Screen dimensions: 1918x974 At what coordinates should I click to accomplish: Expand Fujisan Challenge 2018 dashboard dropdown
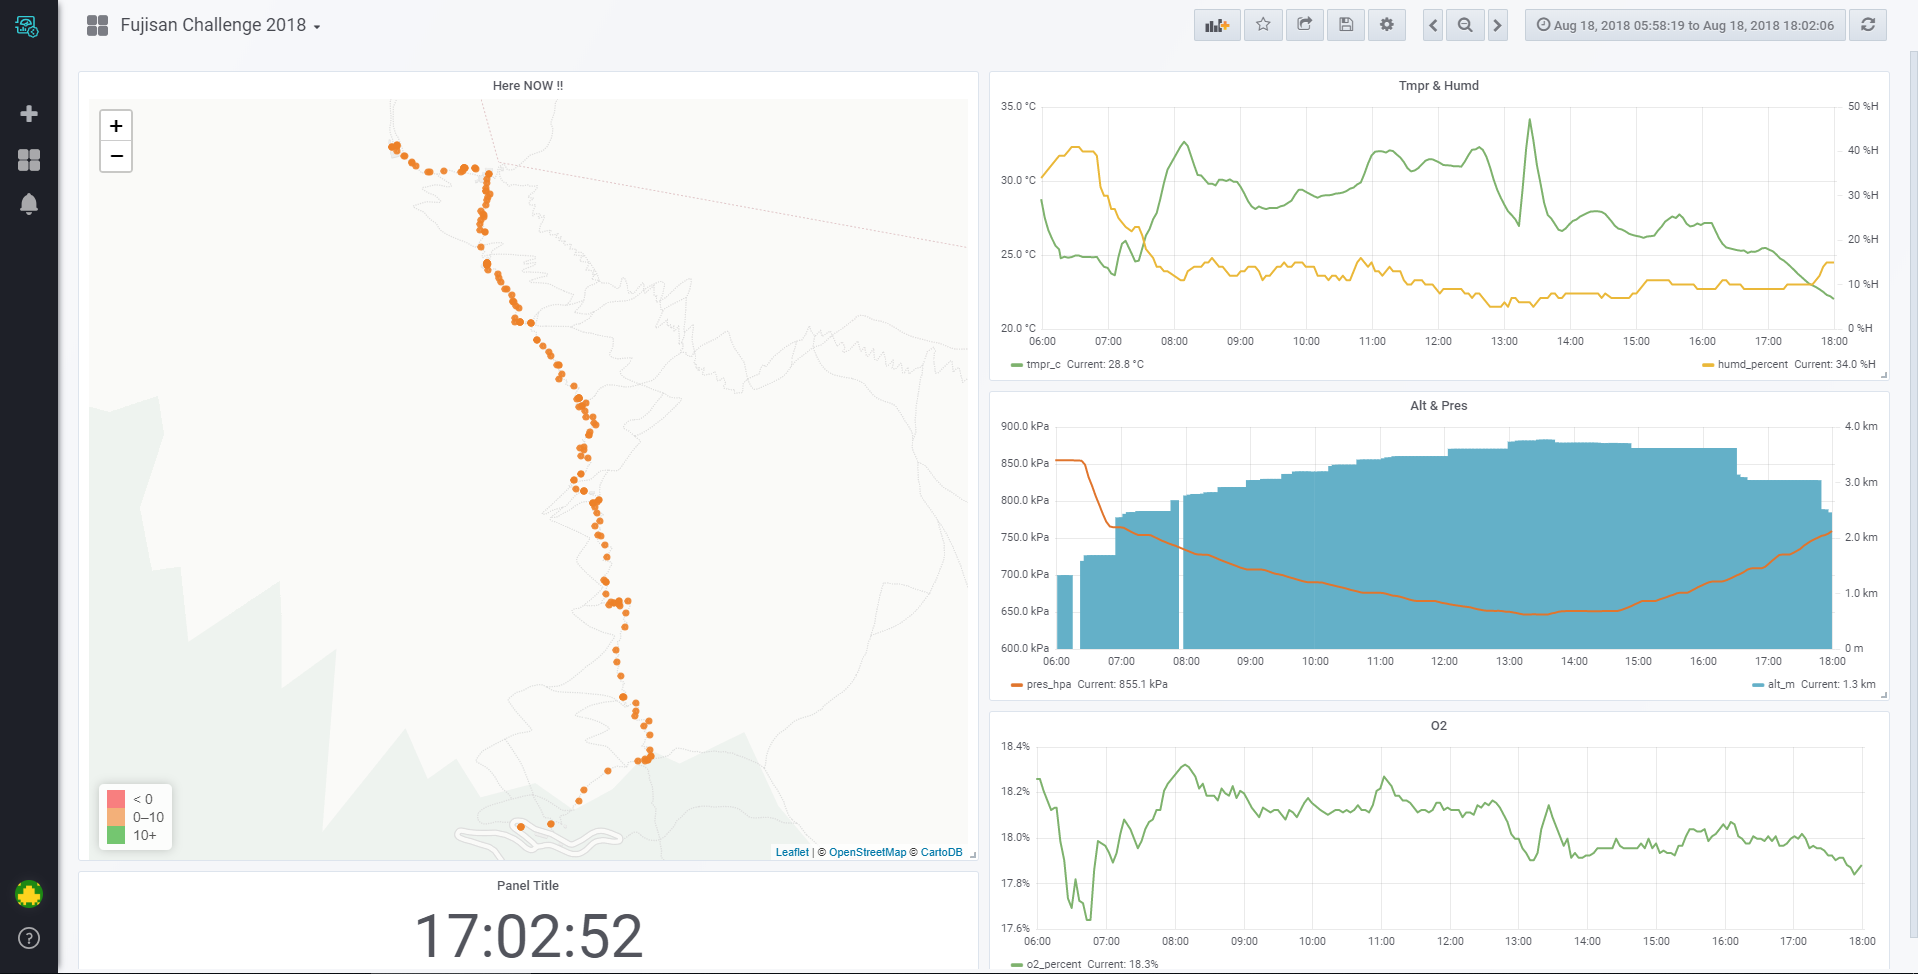click(220, 25)
